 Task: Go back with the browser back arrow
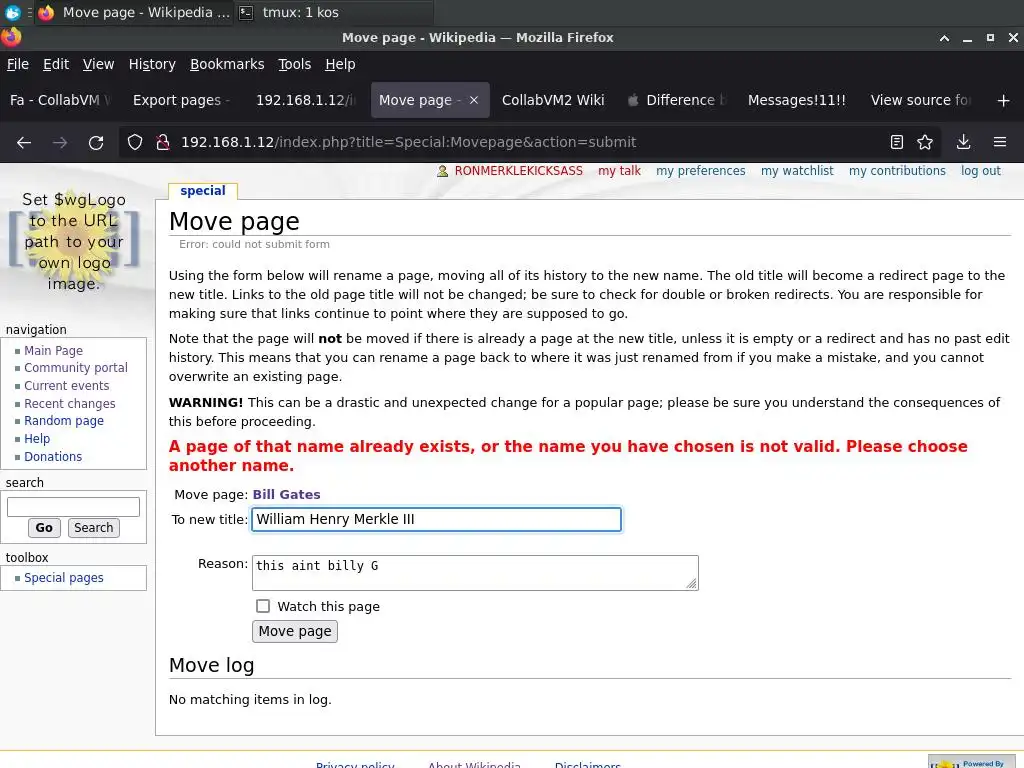24,142
